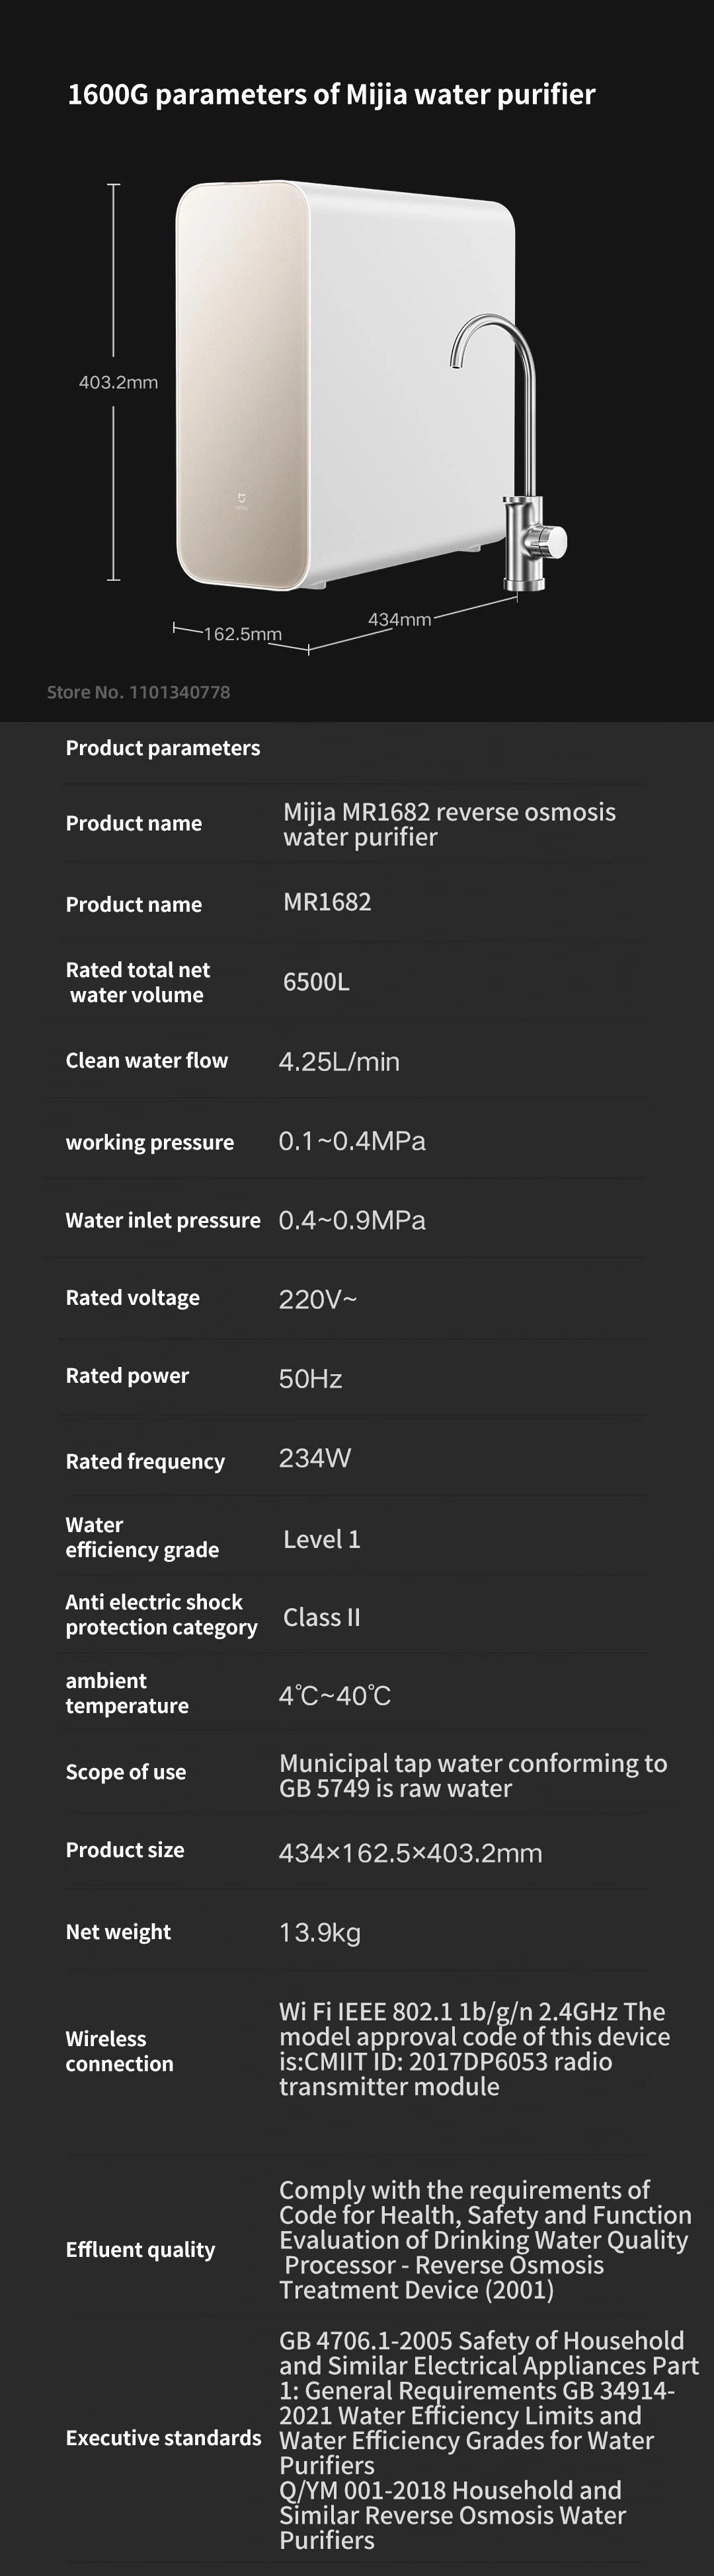Click the Mijia logo on the purifier
Image resolution: width=714 pixels, height=2576 pixels.
[x=241, y=501]
